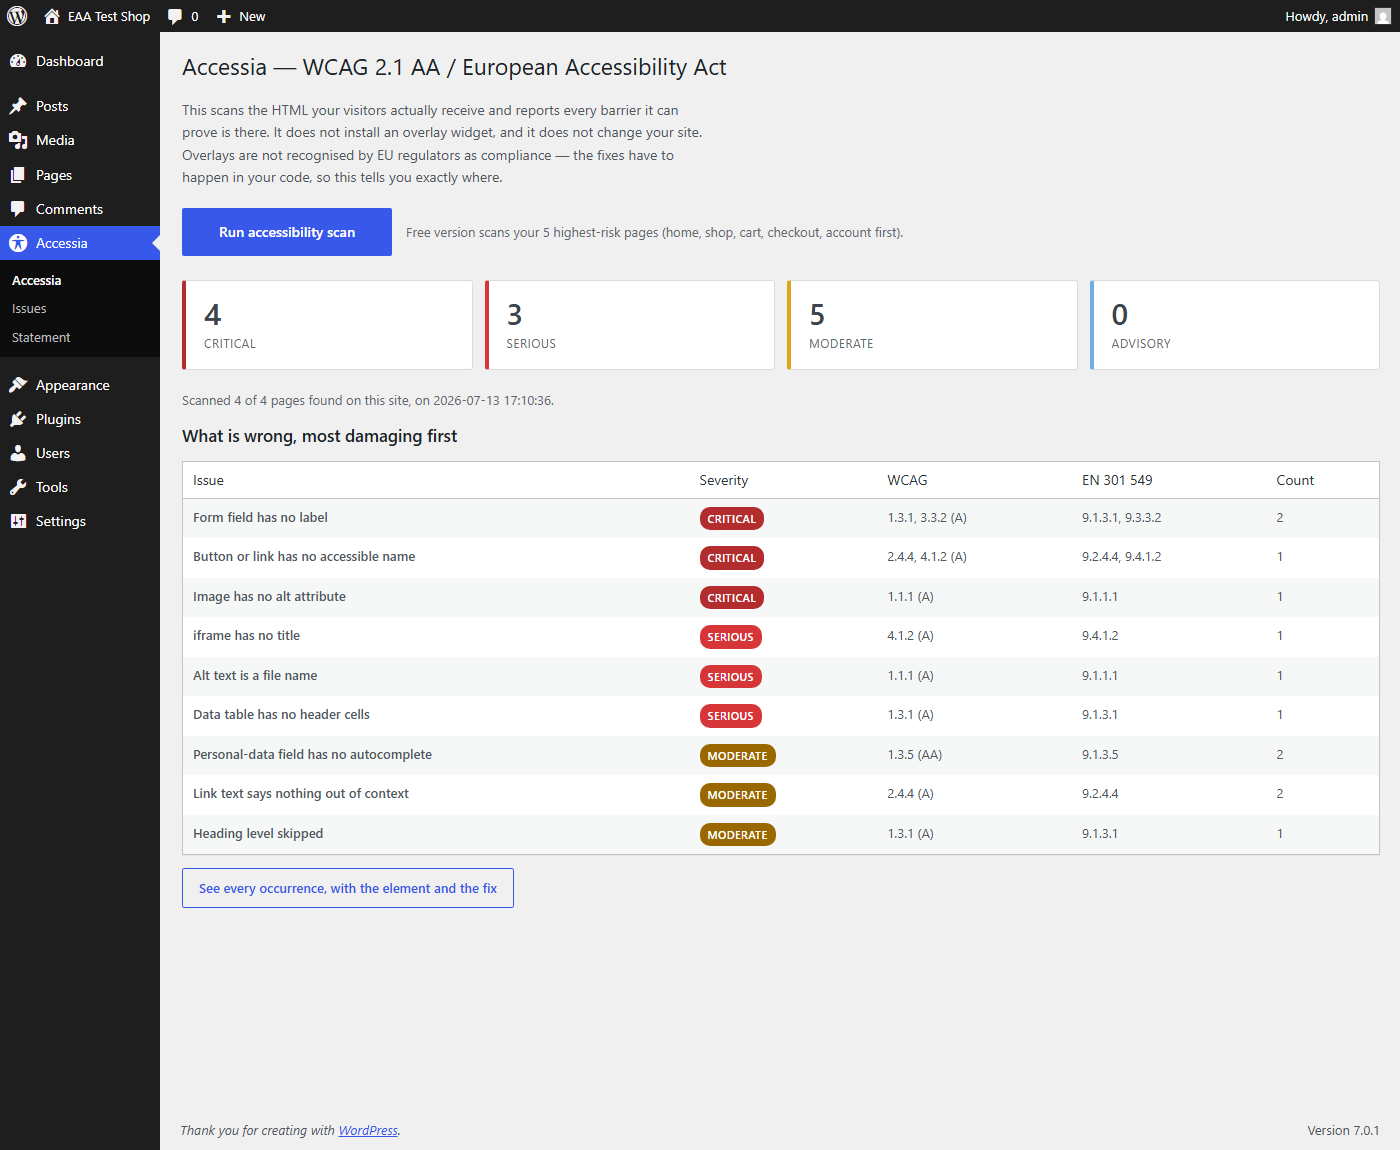Open the Plugins menu item
This screenshot has height=1150, width=1400.
(80, 419)
